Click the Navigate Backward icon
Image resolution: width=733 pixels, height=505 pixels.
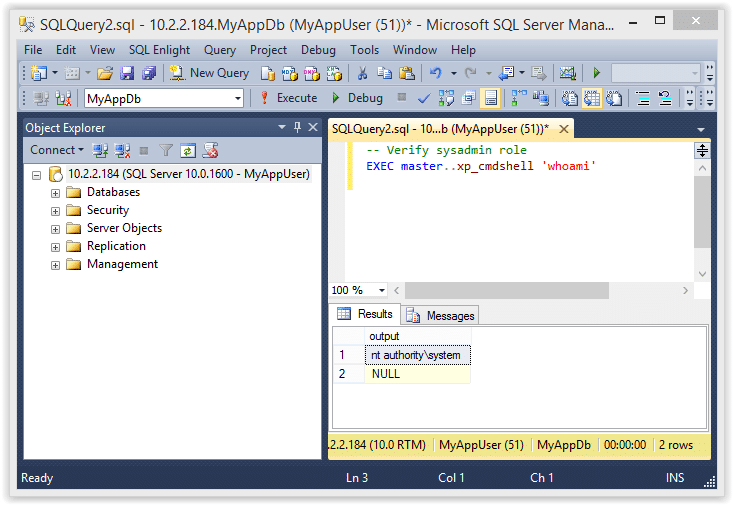[x=506, y=73]
